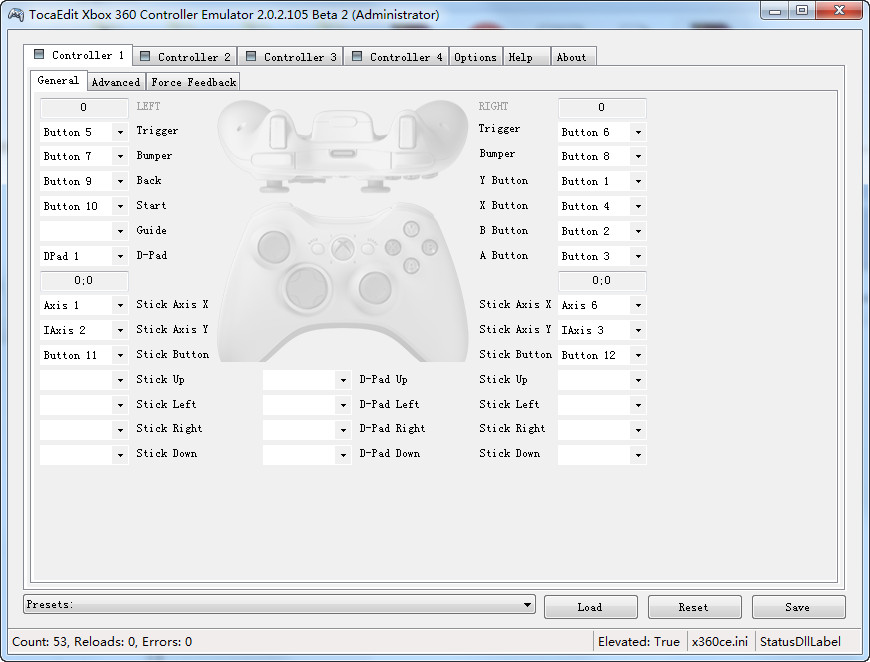Click the Controller 2 tab status icon
The image size is (870, 662).
coord(145,56)
